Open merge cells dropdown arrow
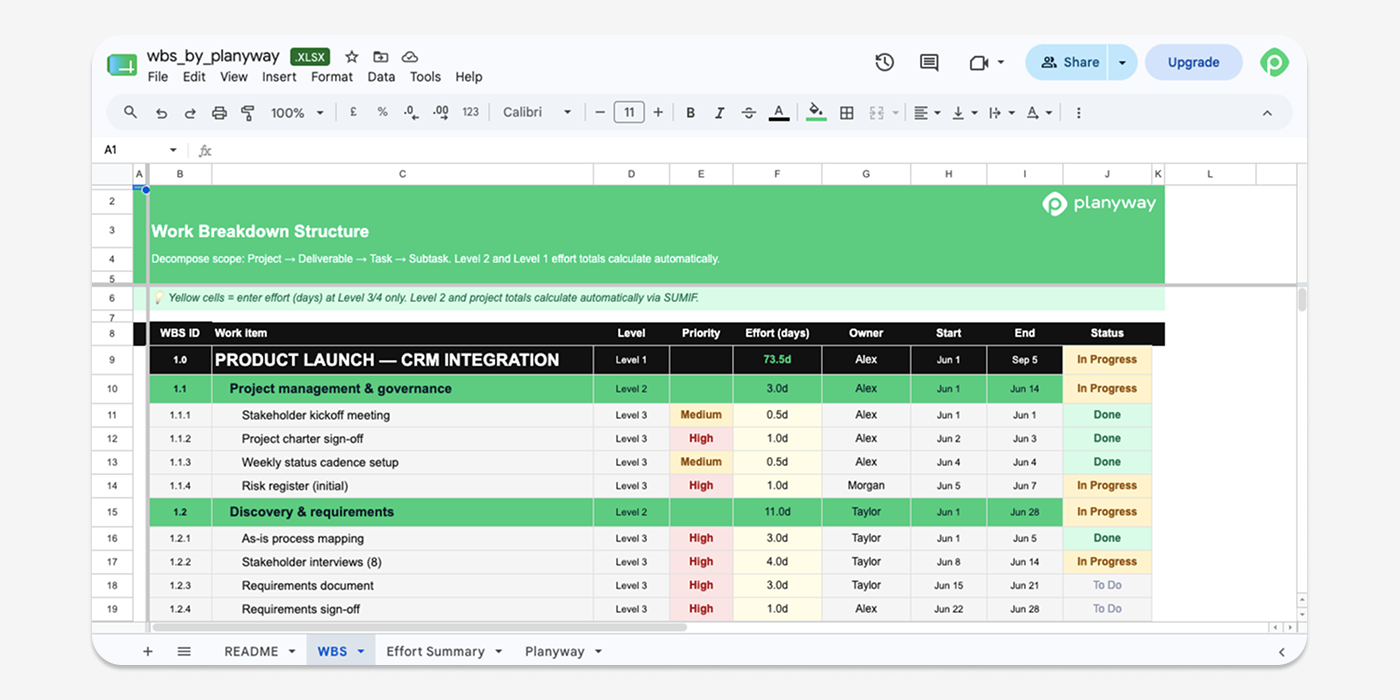 [x=896, y=113]
